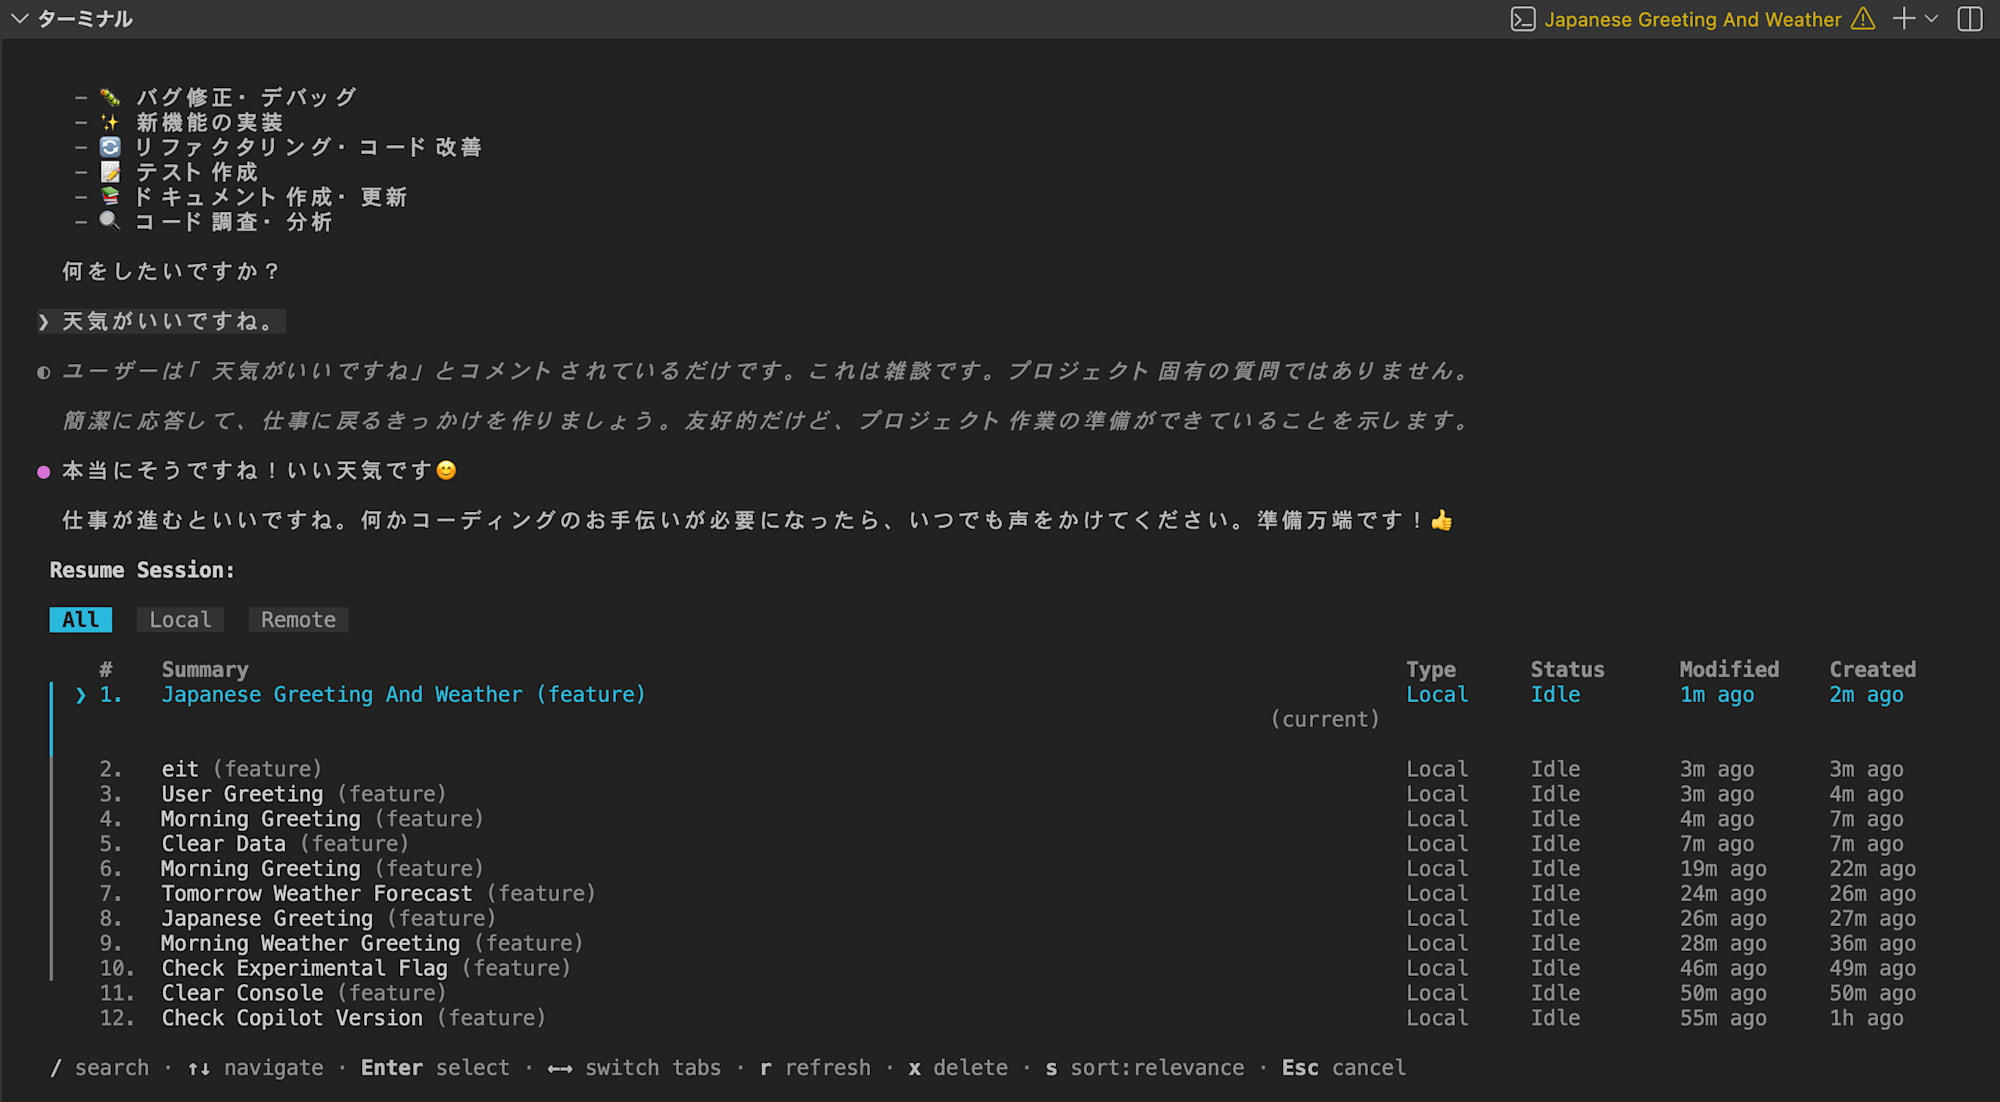Select session 3 User Greeting

(x=303, y=794)
